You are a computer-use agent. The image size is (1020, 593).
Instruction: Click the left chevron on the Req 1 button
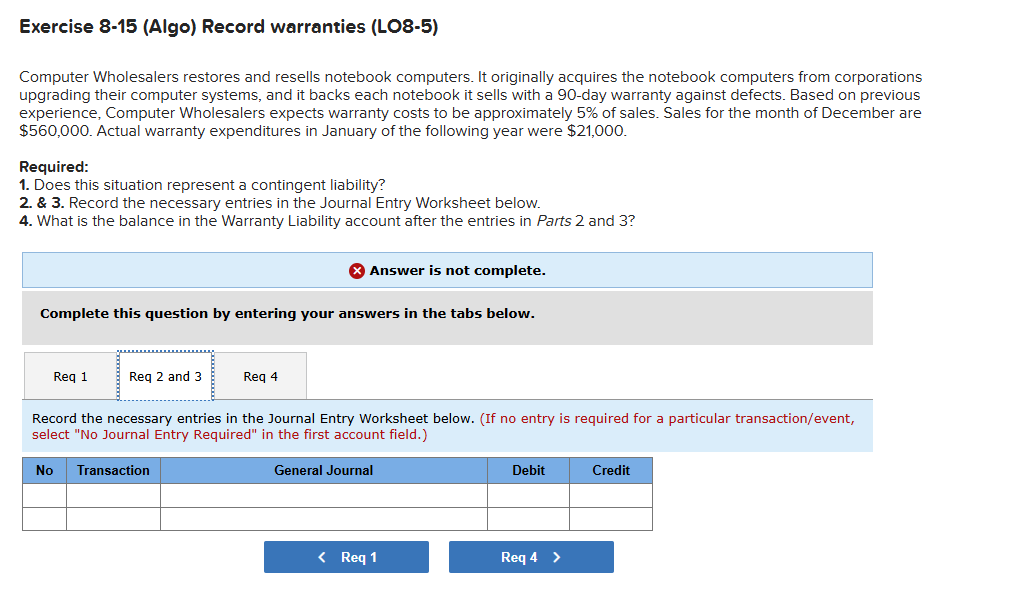[x=320, y=556]
